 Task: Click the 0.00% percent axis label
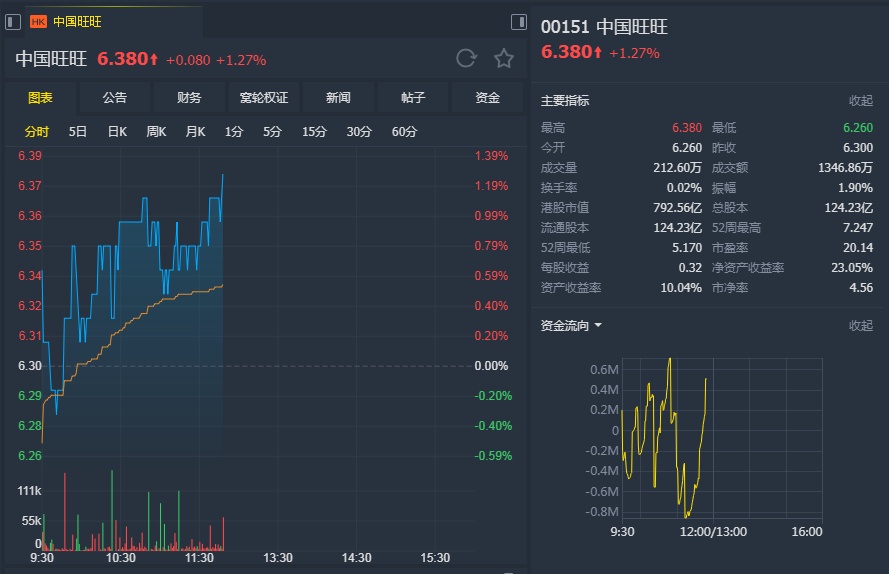tap(491, 366)
